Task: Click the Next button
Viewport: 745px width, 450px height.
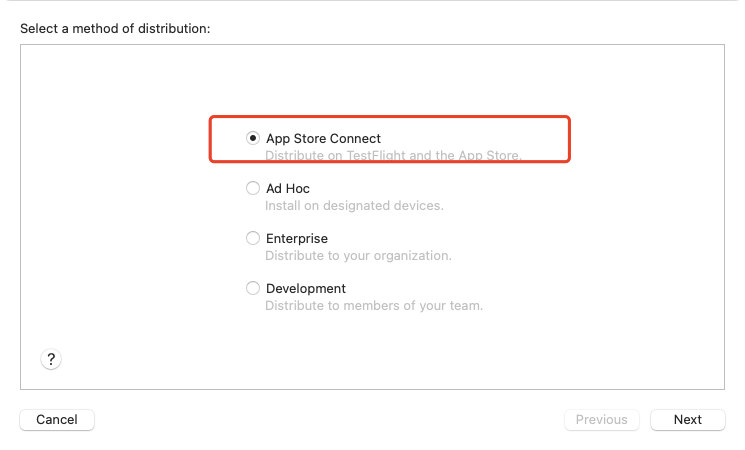Action: [687, 420]
